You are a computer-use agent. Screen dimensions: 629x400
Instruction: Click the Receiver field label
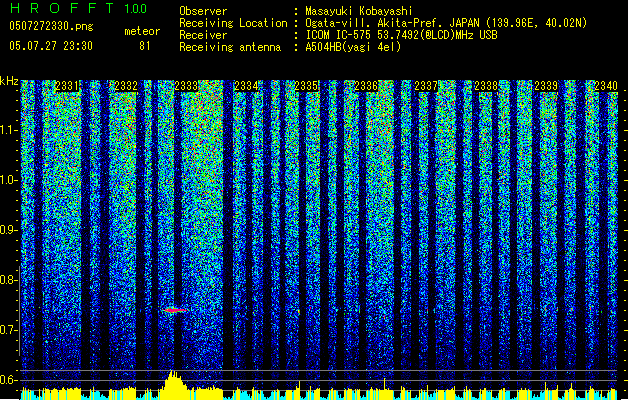tap(203, 35)
